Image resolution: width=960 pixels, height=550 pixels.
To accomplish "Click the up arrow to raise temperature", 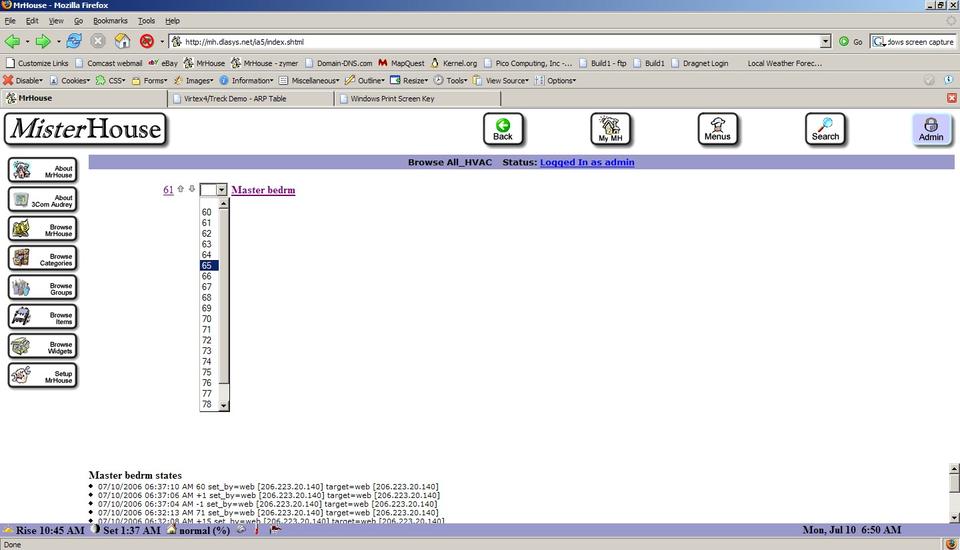I will click(181, 189).
